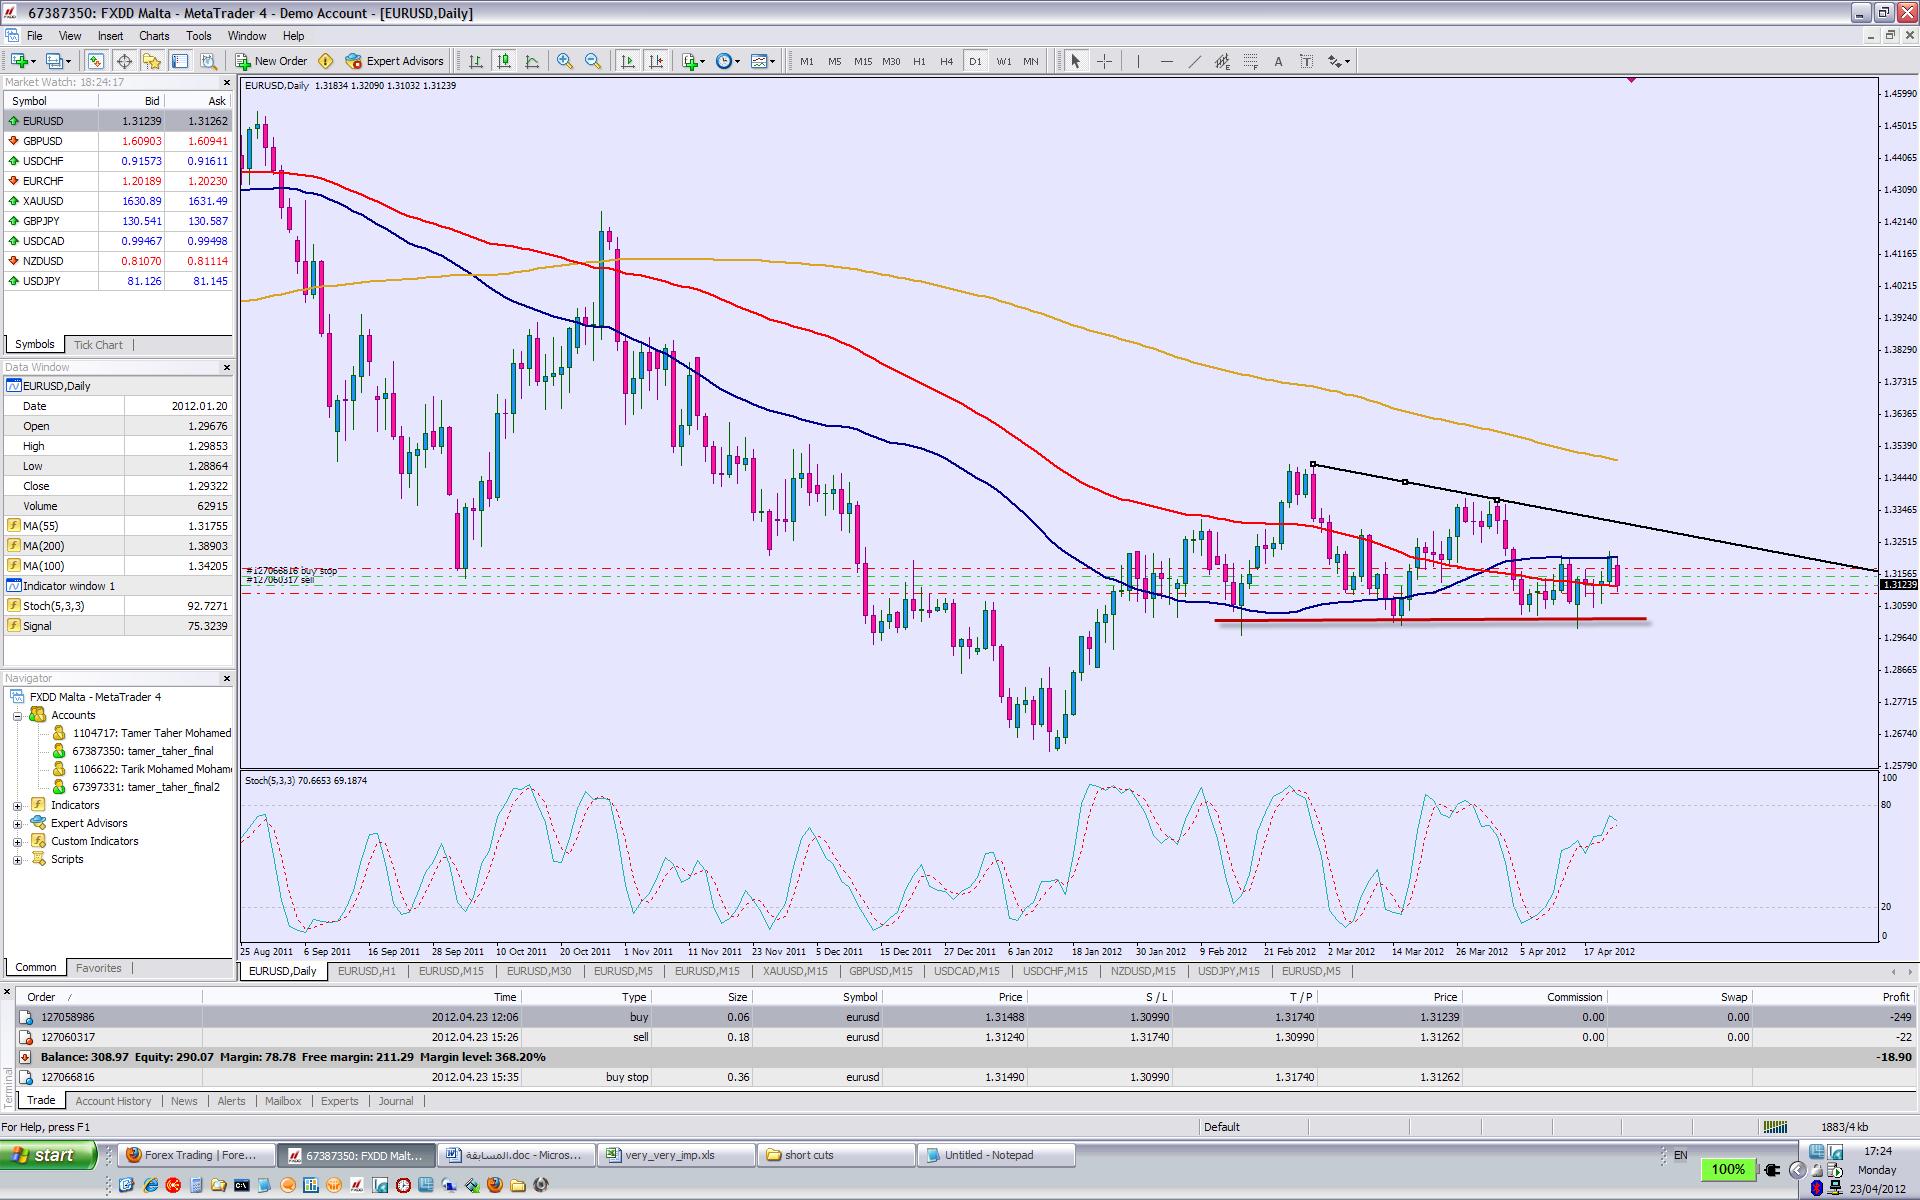Open the Profiles dropdown arrow

[69, 61]
